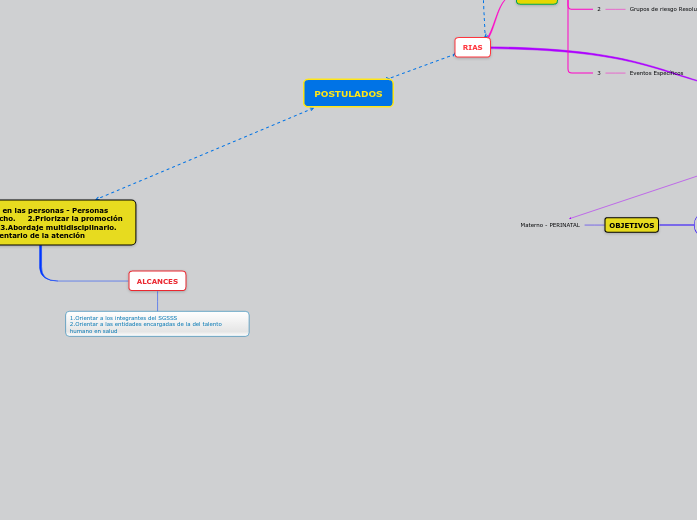Click dashed line between RIAS and POSTULADOS

pyautogui.click(x=420, y=66)
